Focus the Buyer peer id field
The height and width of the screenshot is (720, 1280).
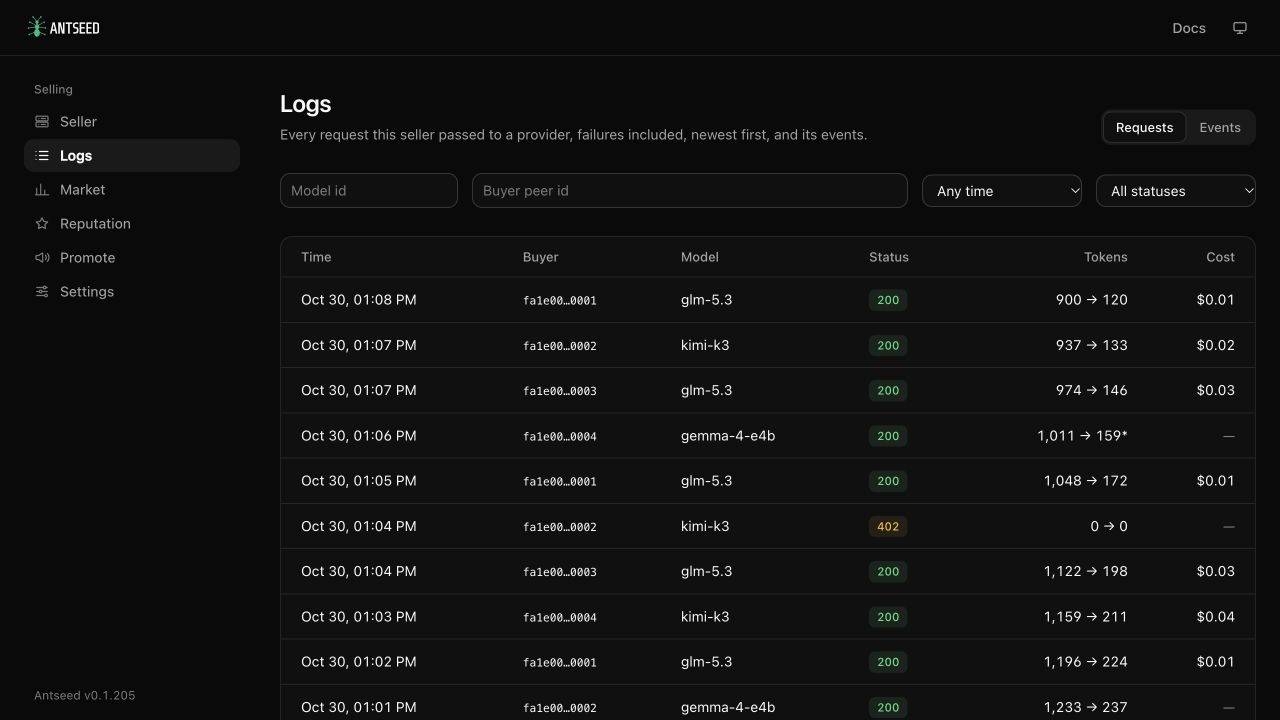click(x=690, y=191)
